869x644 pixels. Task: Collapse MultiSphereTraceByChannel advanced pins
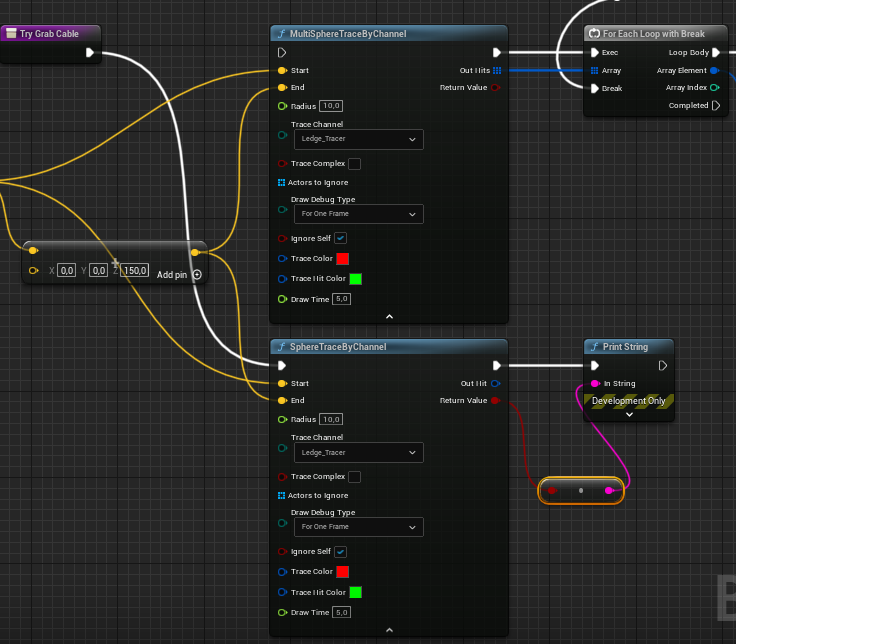389,316
